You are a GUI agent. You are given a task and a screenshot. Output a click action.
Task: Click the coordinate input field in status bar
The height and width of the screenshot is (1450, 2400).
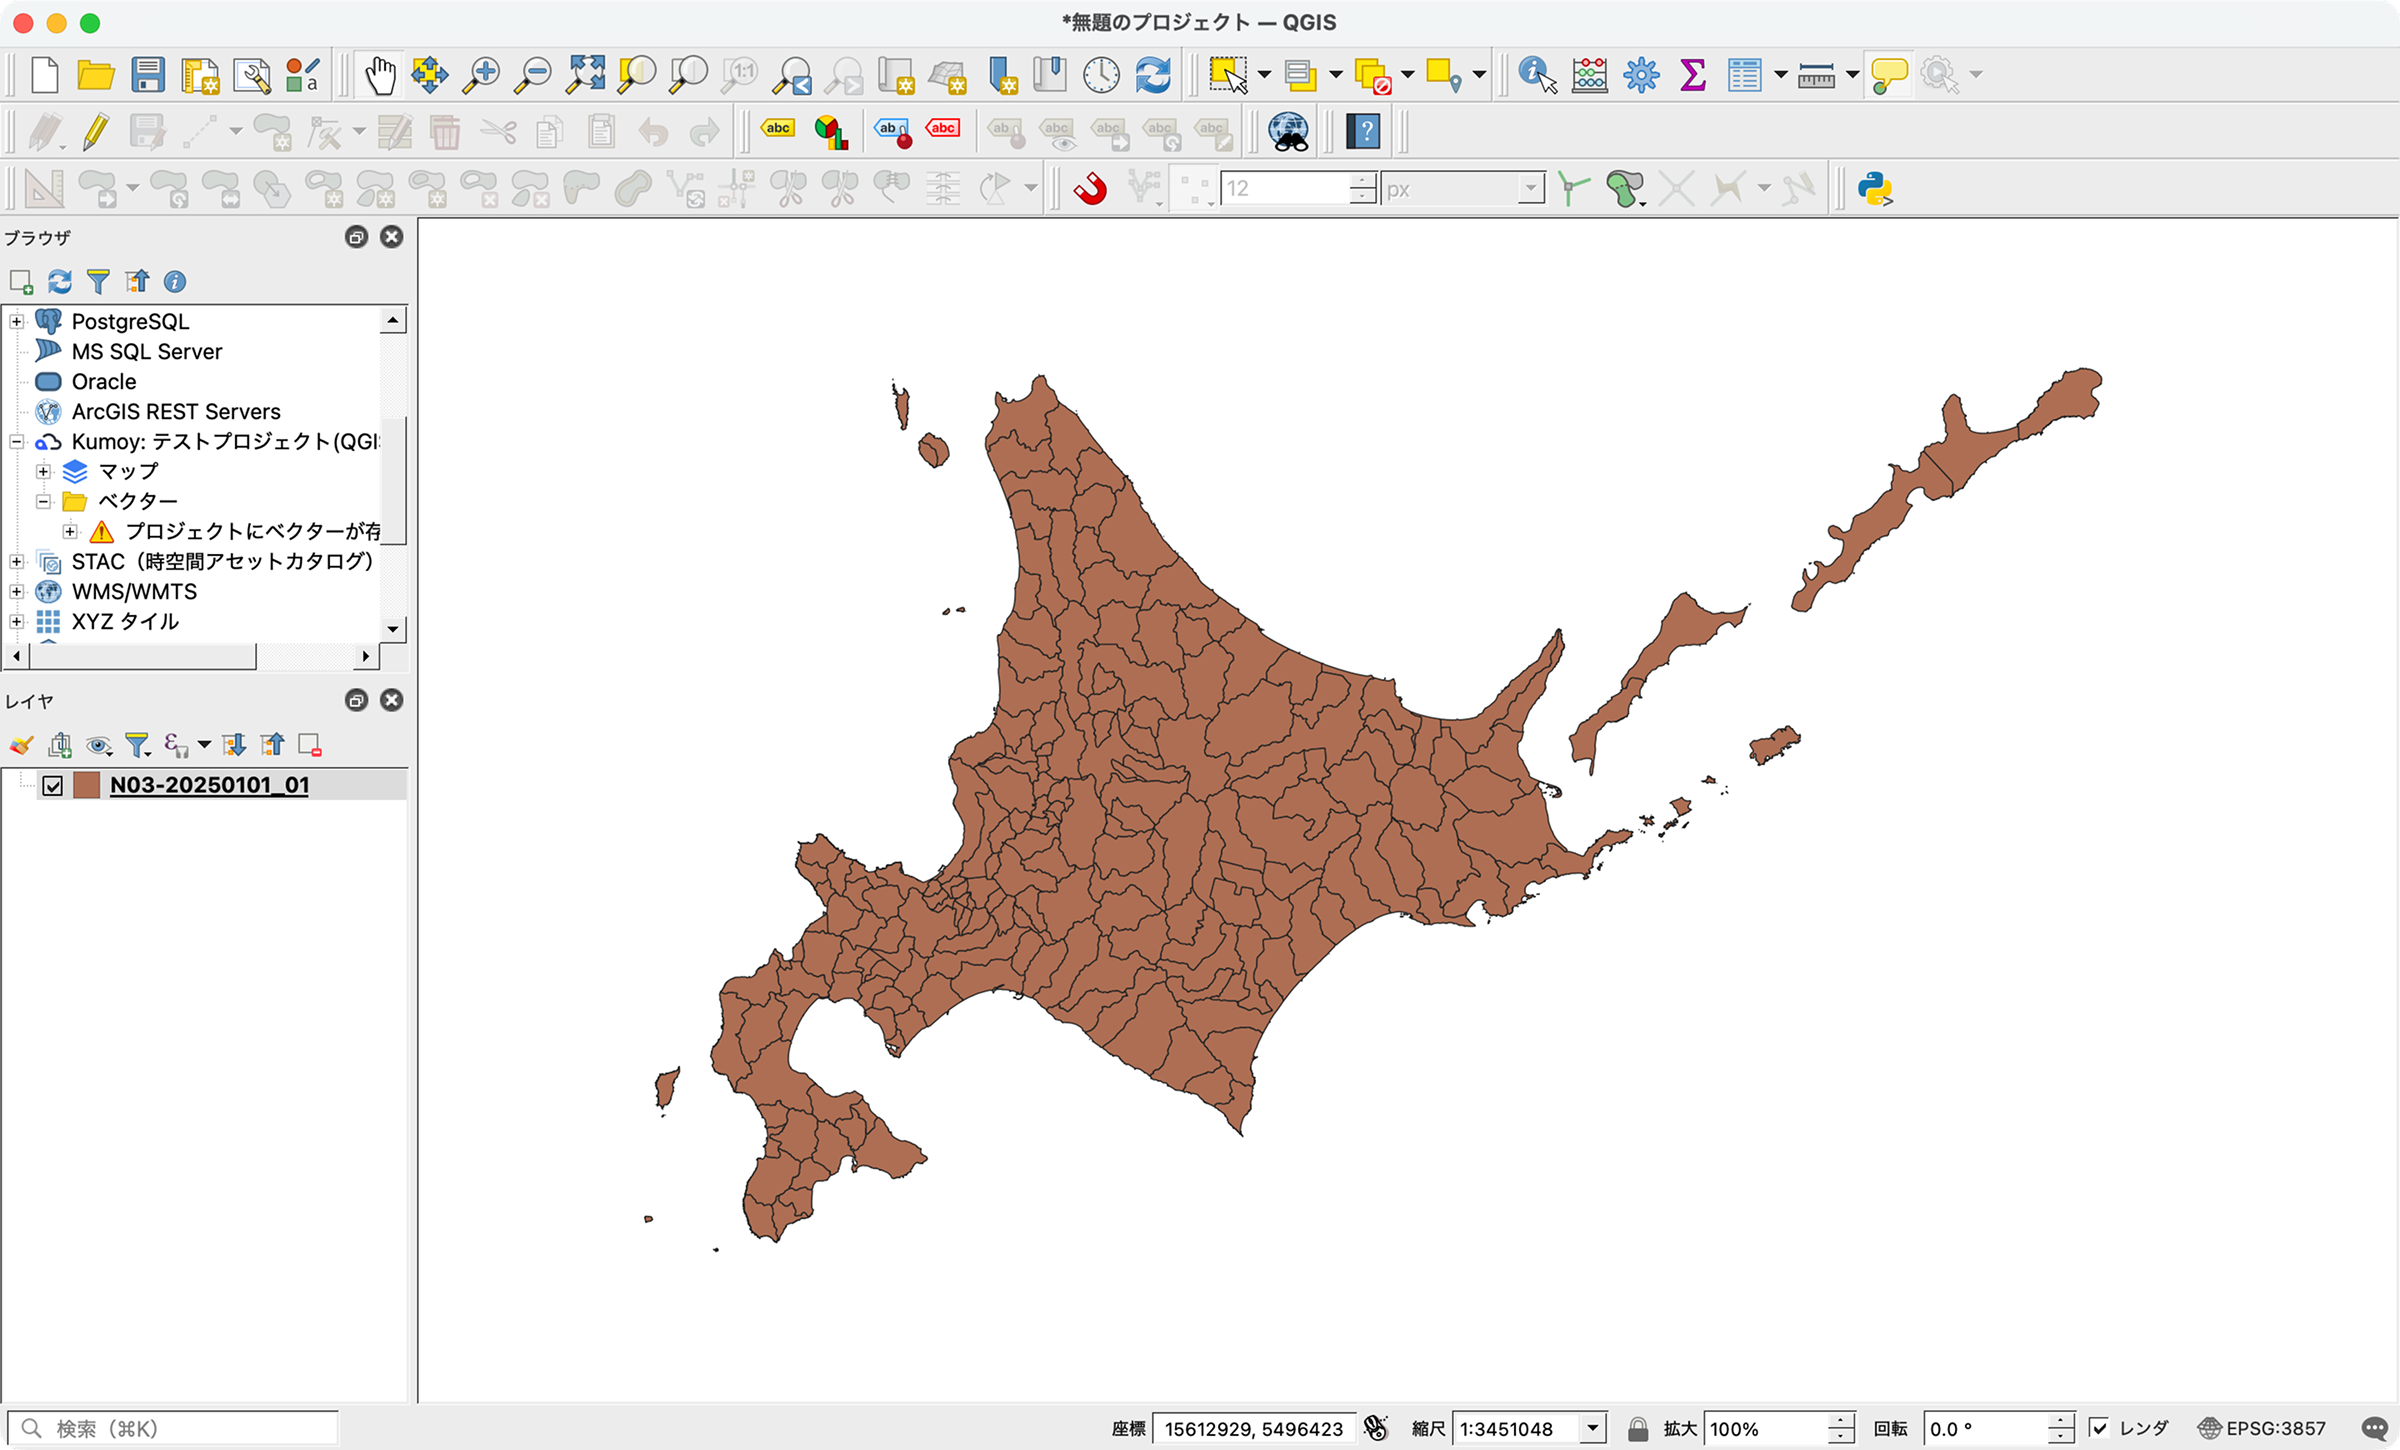tap(1255, 1428)
